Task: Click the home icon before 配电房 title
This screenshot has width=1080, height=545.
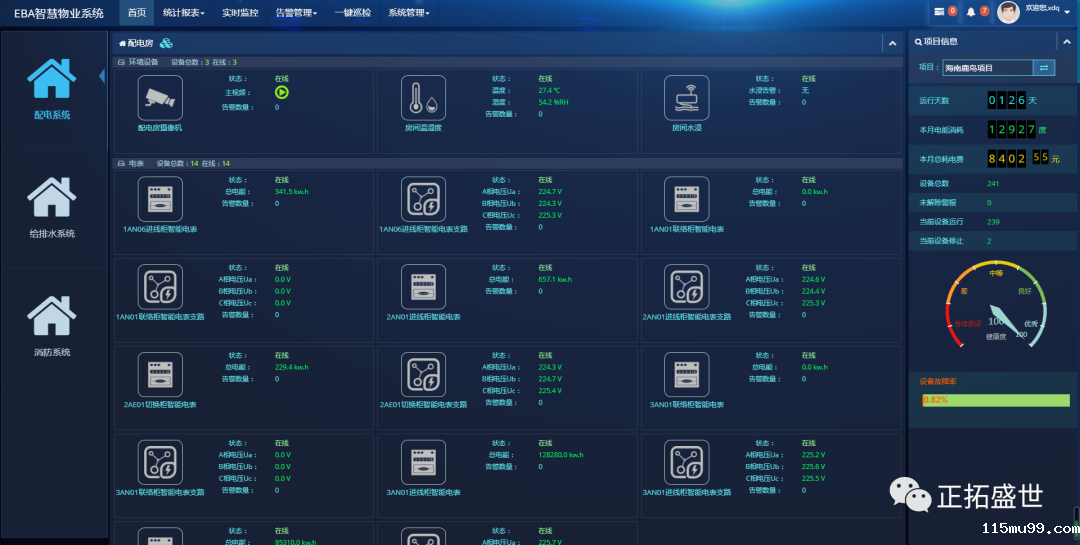Action: click(x=123, y=43)
